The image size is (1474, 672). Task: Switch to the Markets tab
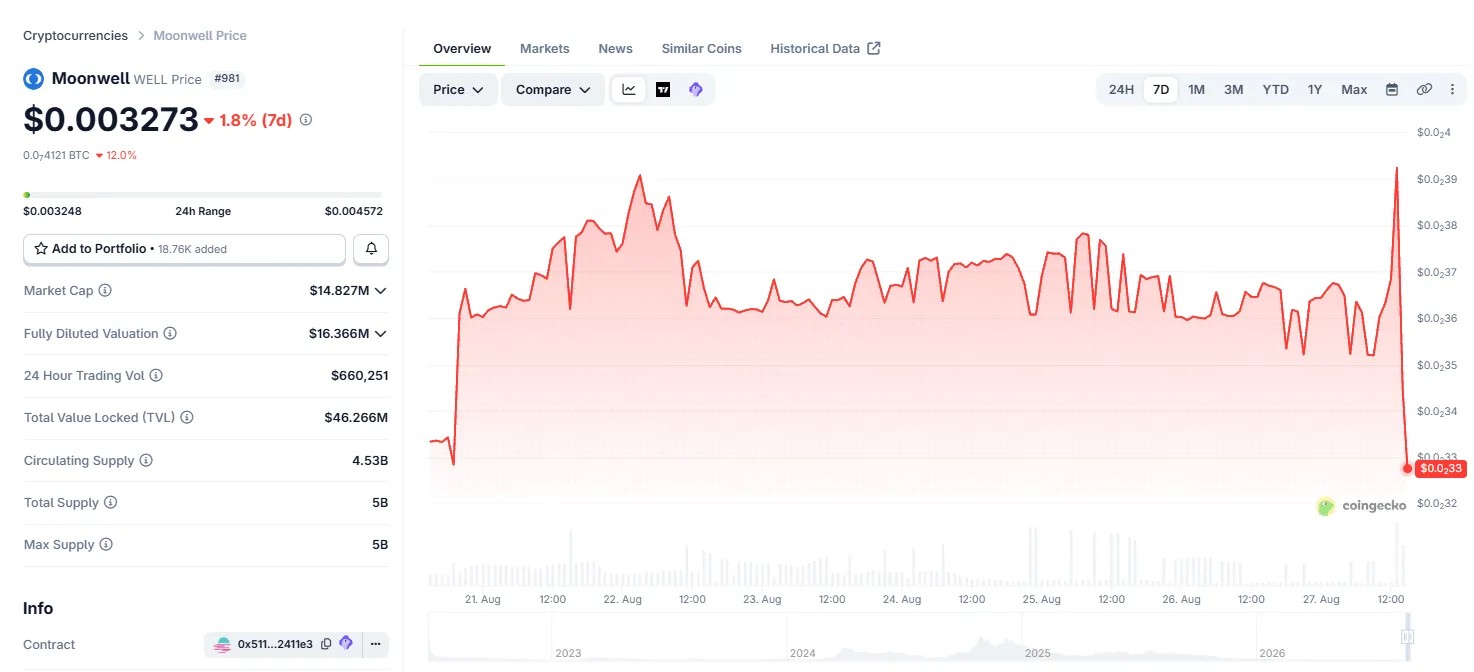point(544,48)
